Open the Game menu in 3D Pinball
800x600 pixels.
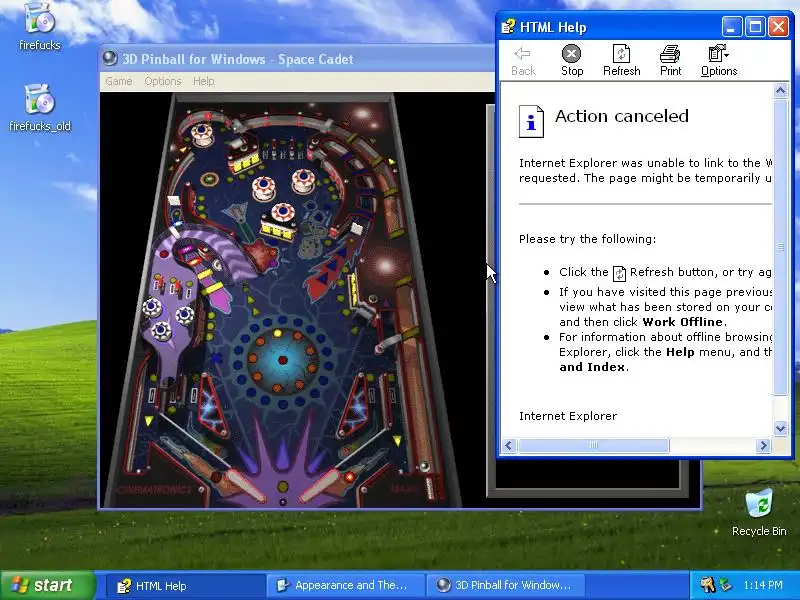tap(119, 81)
